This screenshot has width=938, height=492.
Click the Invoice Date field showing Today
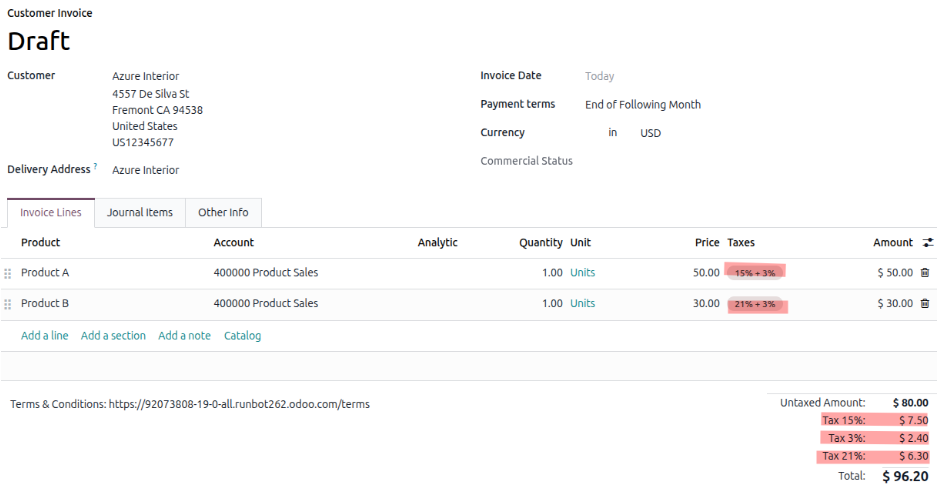click(x=599, y=76)
